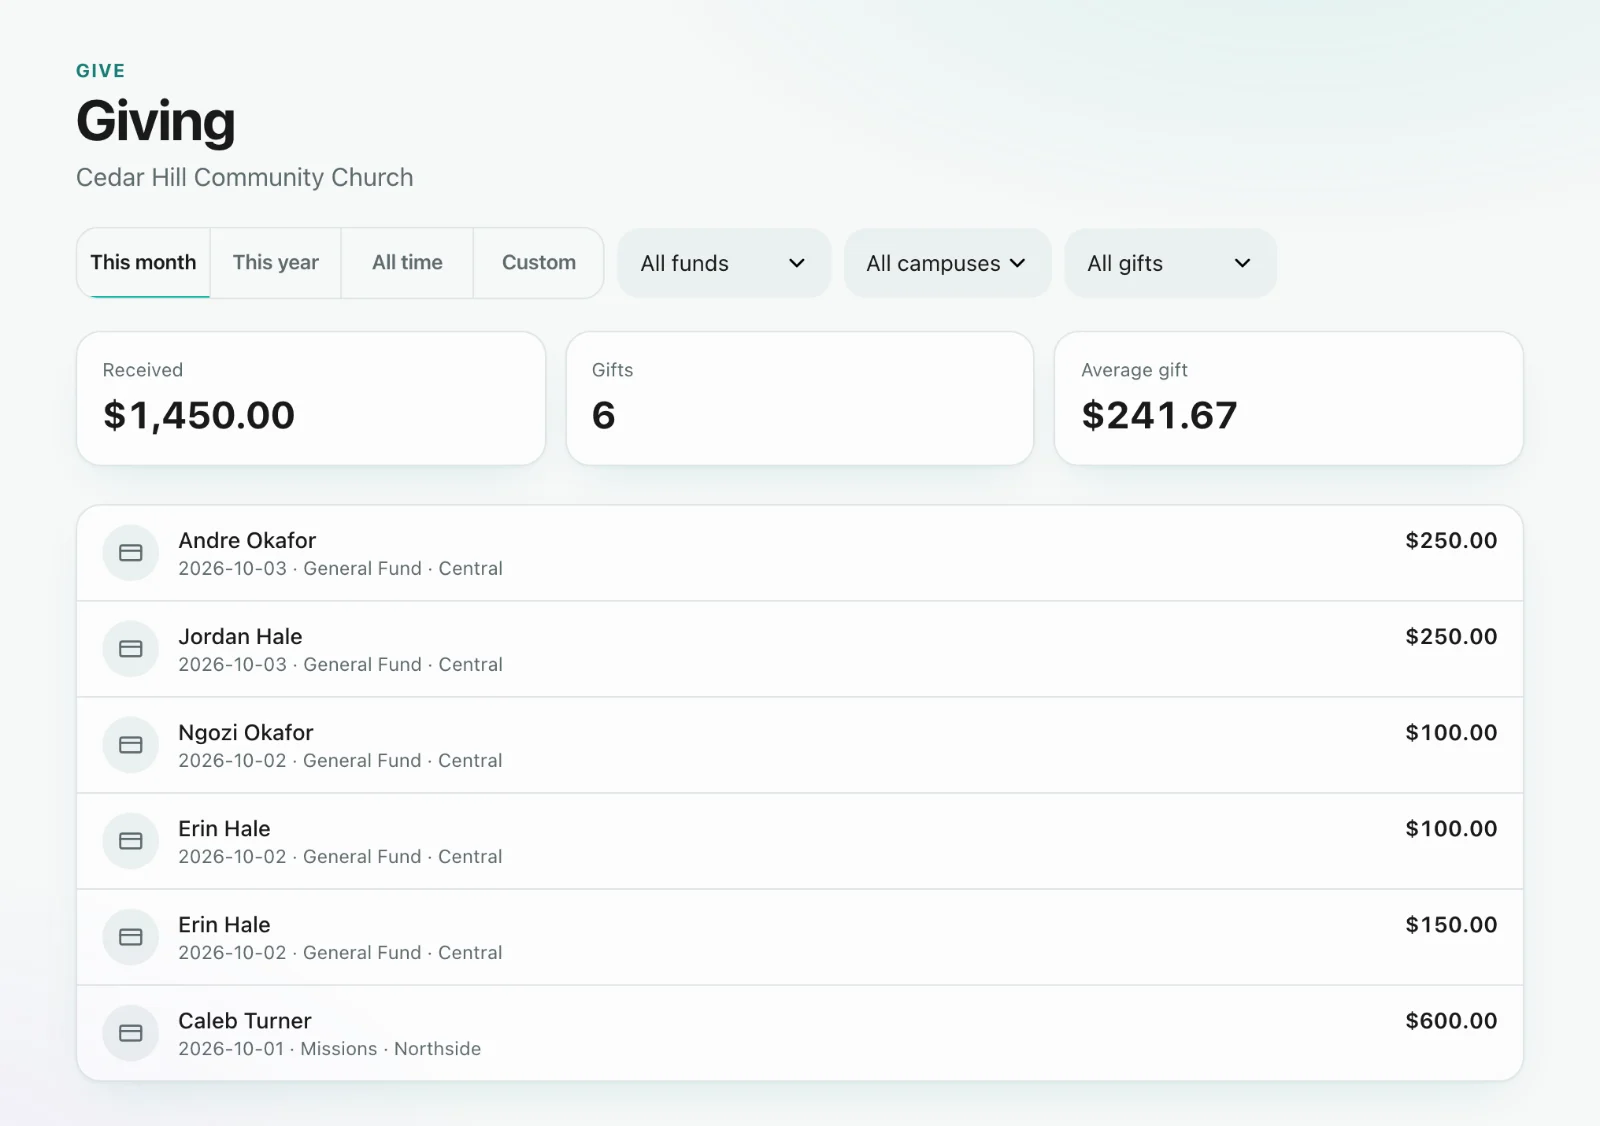Click the Average gift value $241.67
The width and height of the screenshot is (1600, 1126).
coord(1159,416)
